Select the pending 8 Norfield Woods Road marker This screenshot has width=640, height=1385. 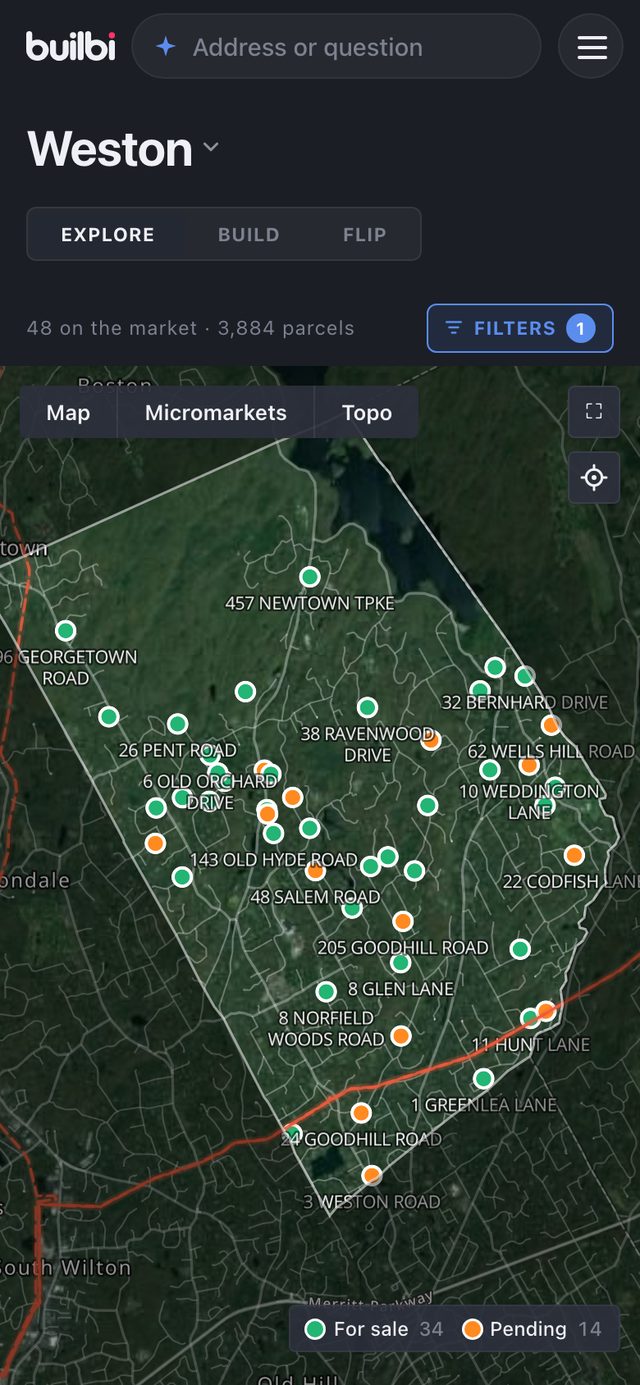click(x=400, y=1035)
